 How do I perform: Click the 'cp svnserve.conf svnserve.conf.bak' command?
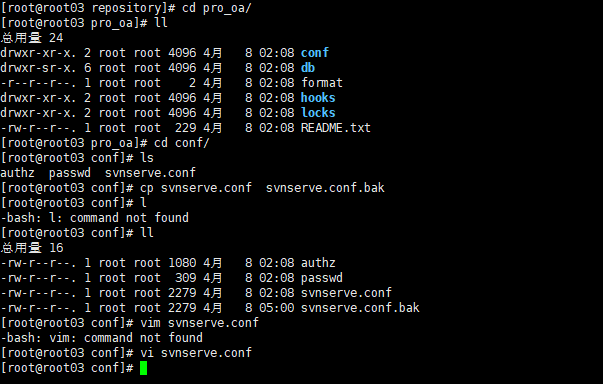tap(262, 188)
